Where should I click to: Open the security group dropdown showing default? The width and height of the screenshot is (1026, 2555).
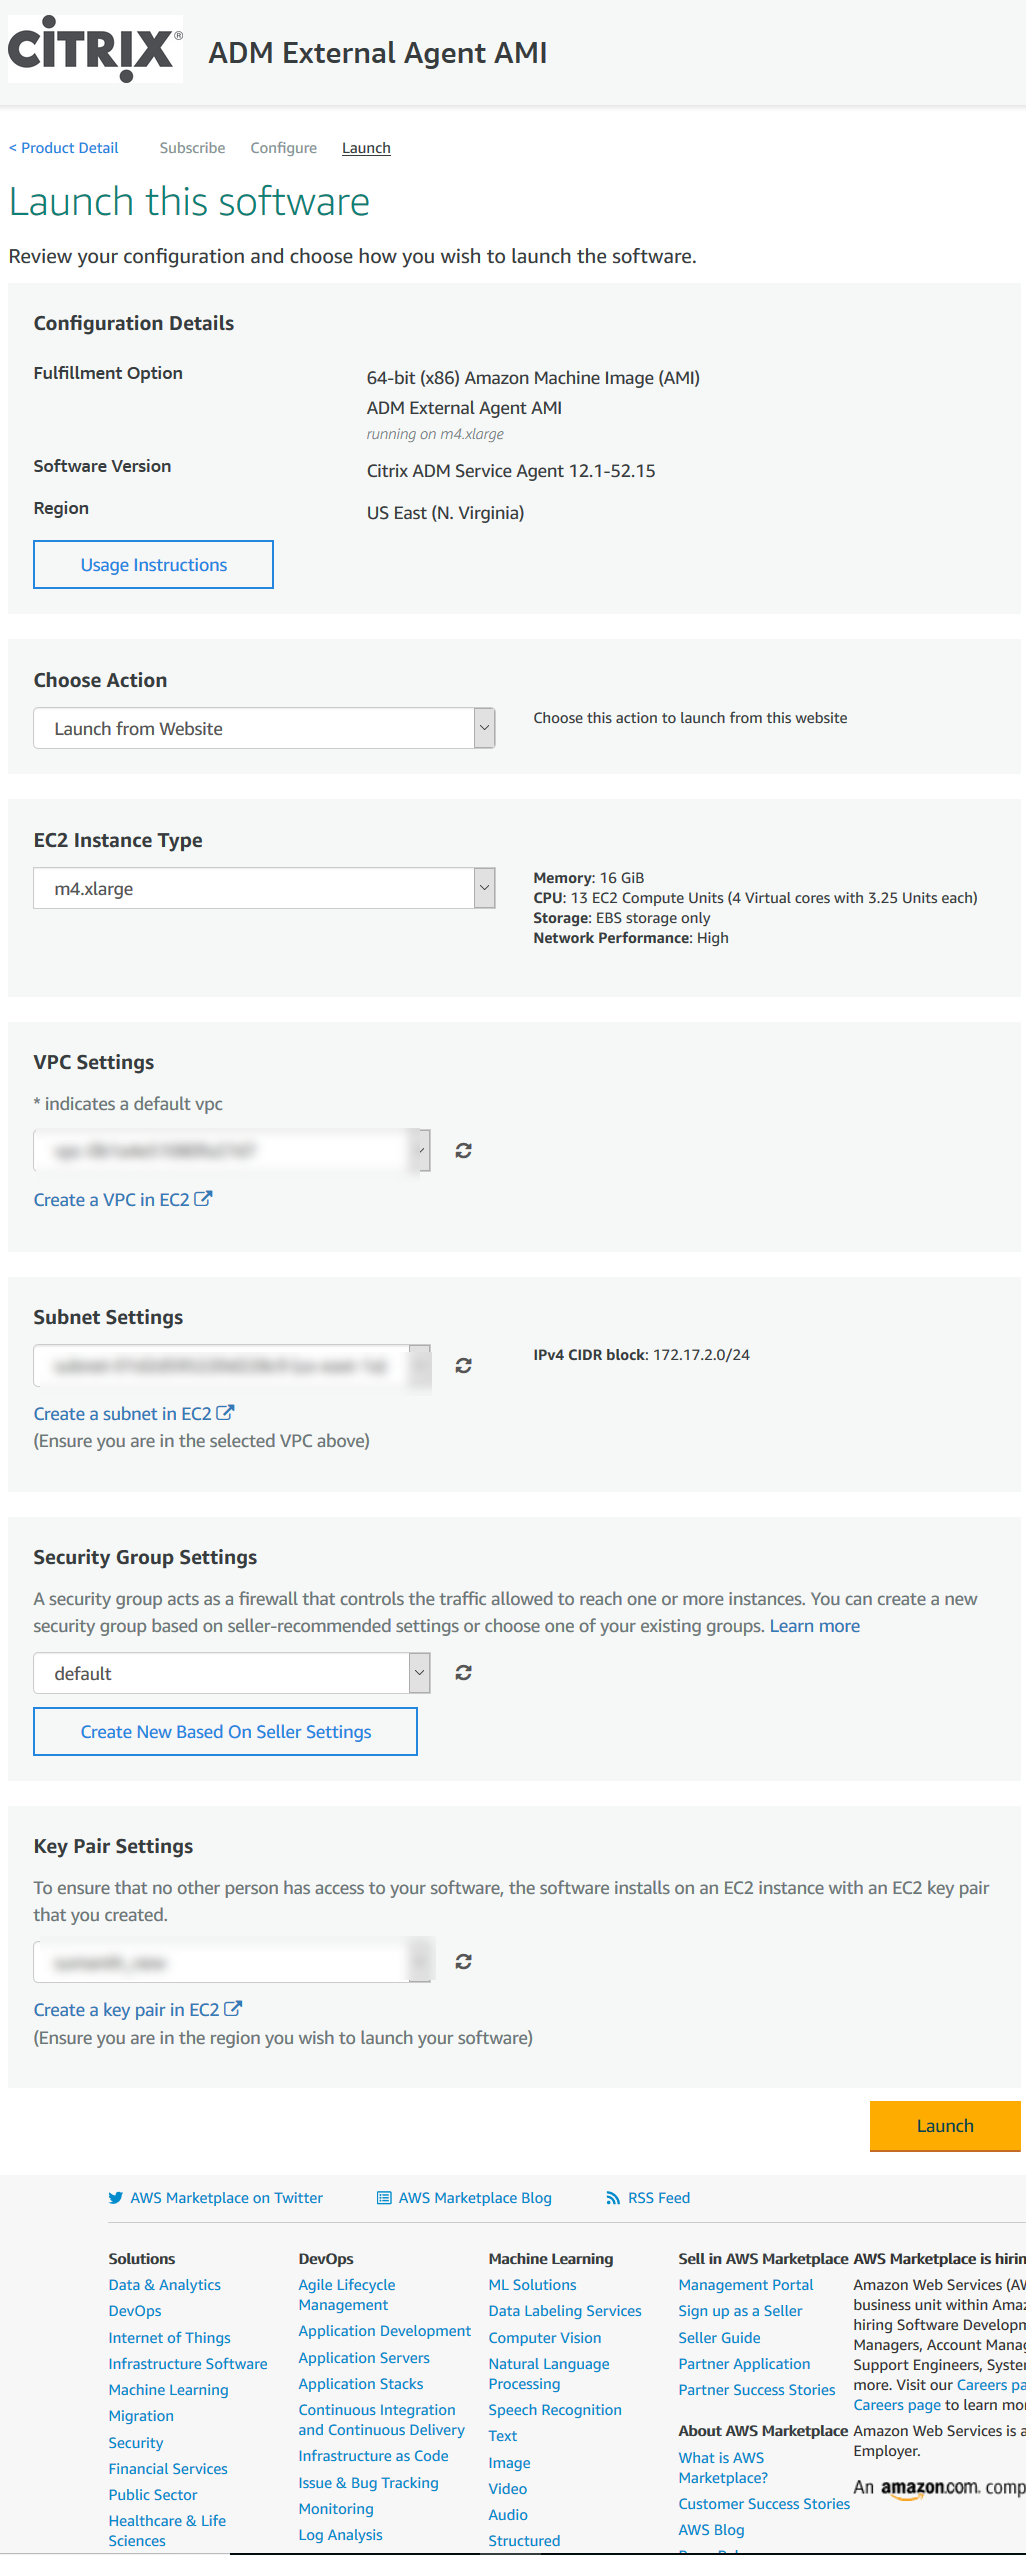pyautogui.click(x=232, y=1674)
